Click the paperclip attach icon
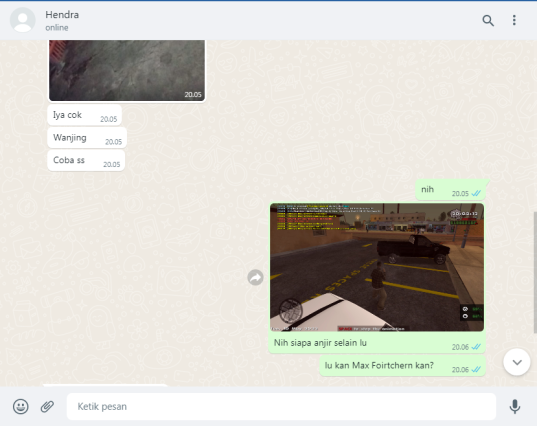 click(47, 406)
